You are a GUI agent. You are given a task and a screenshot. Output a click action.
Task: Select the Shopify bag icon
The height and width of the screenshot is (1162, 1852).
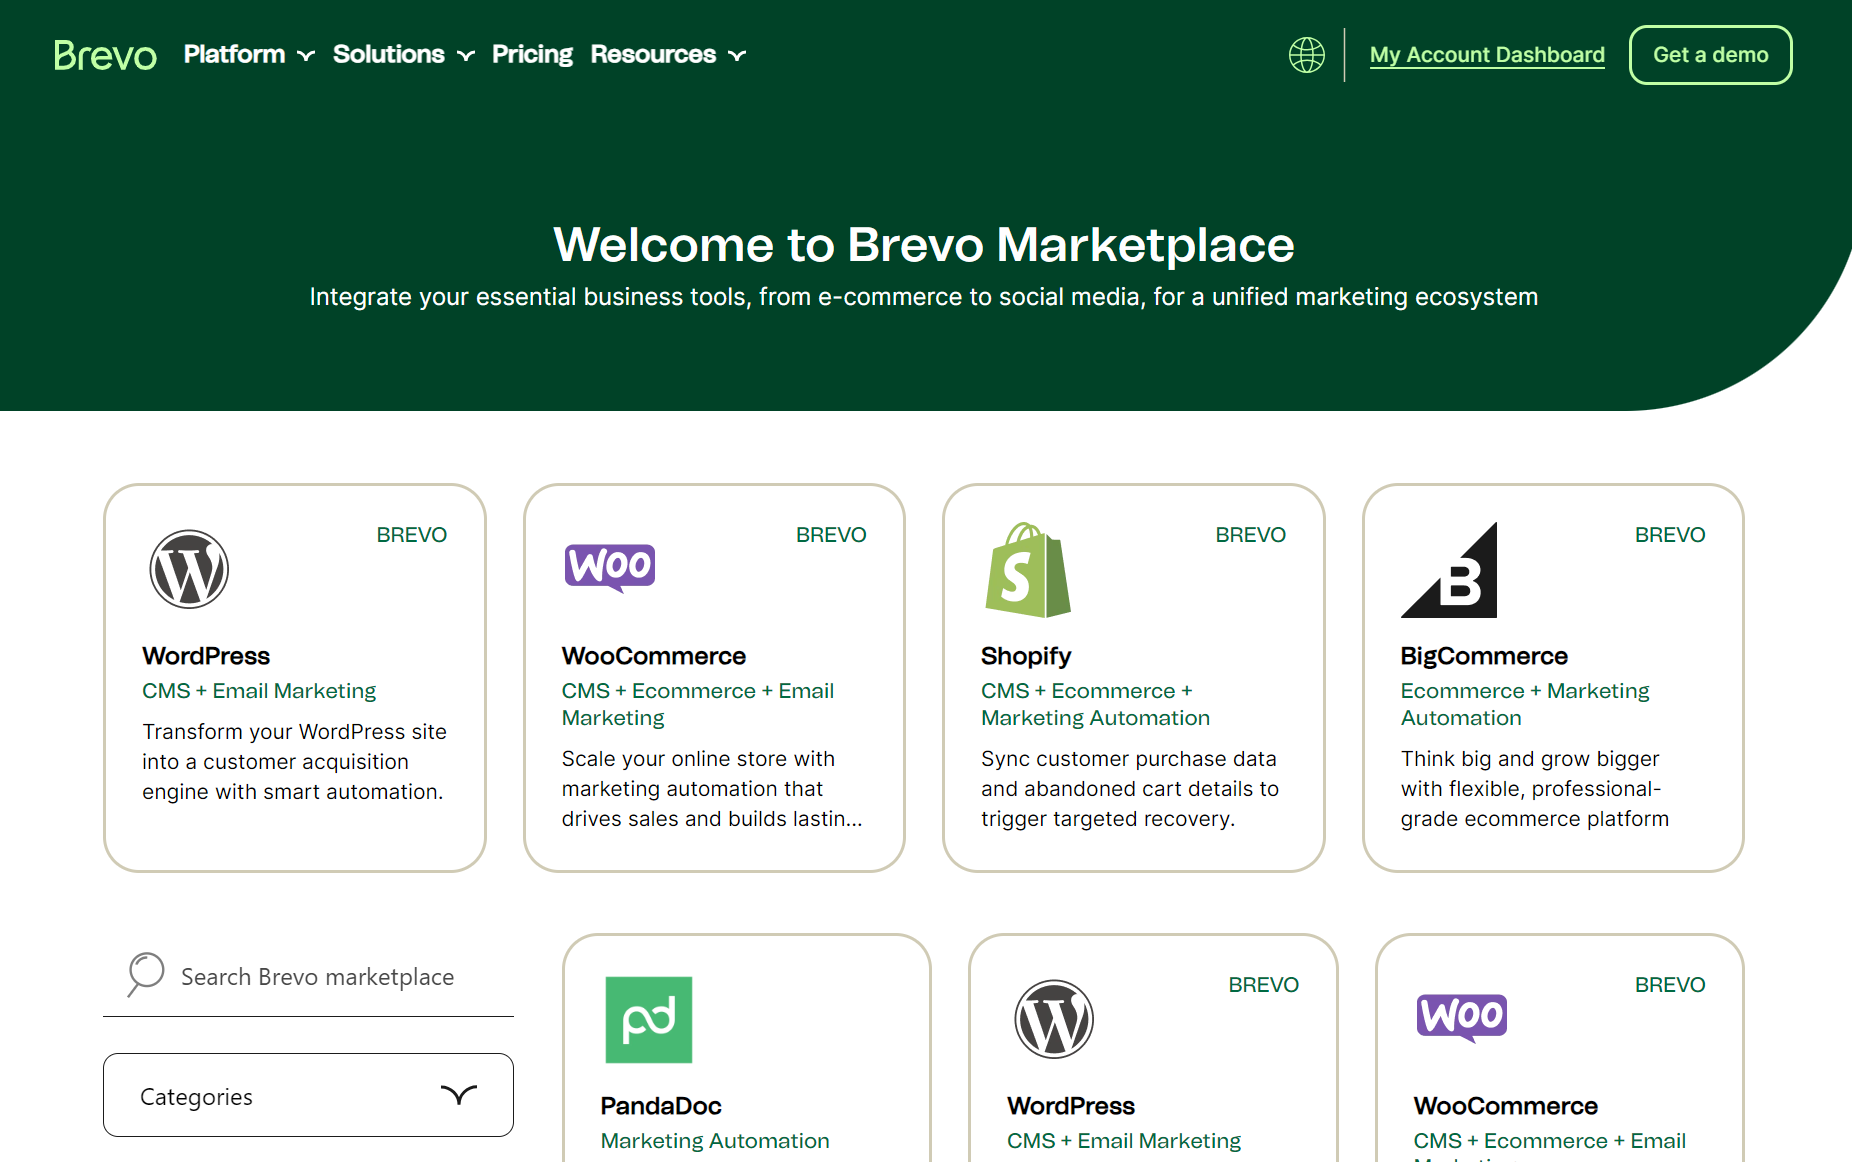tap(1028, 570)
